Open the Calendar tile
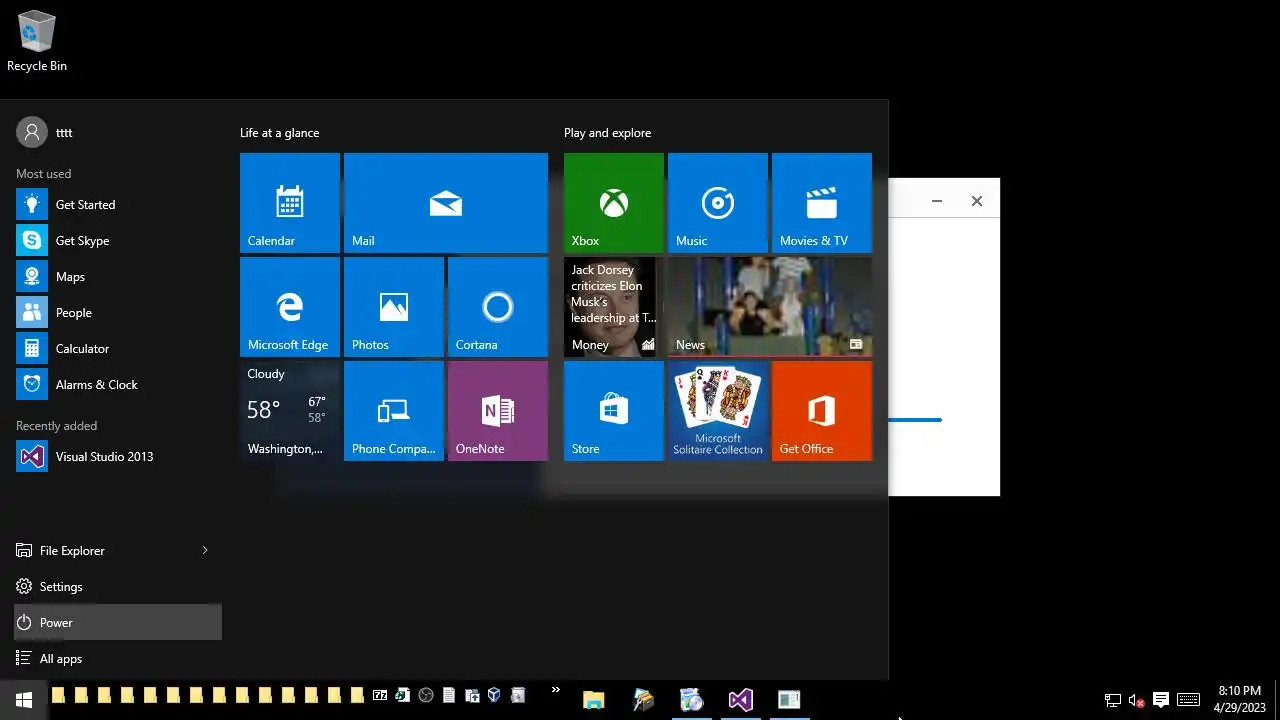 coord(290,203)
